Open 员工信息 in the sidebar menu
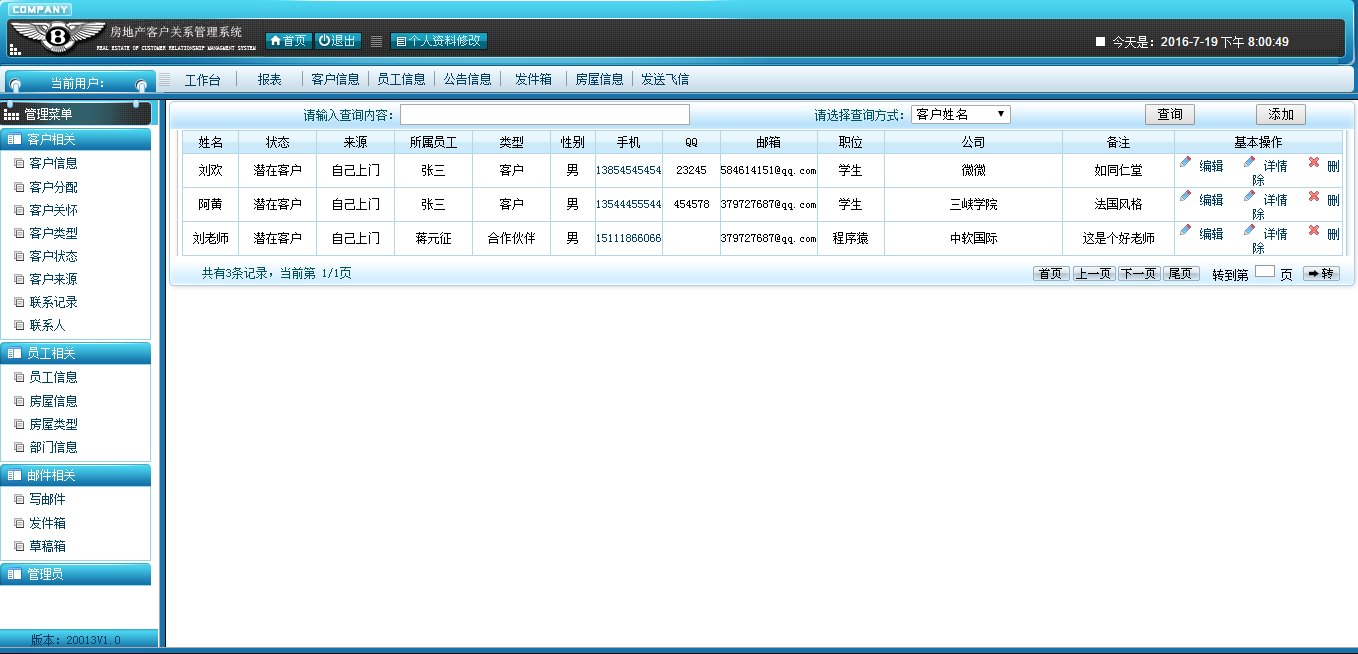 point(54,377)
